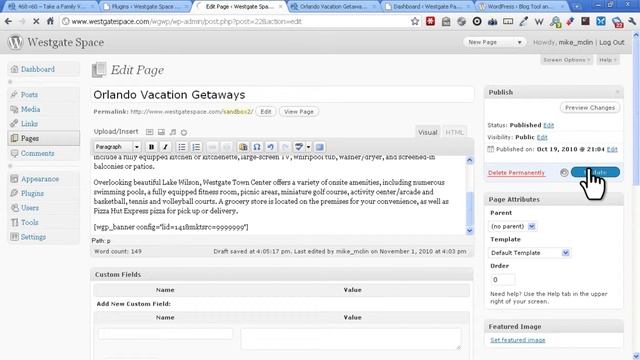Image resolution: width=640 pixels, height=360 pixels.
Task: Click the page title input field
Action: click(282, 95)
